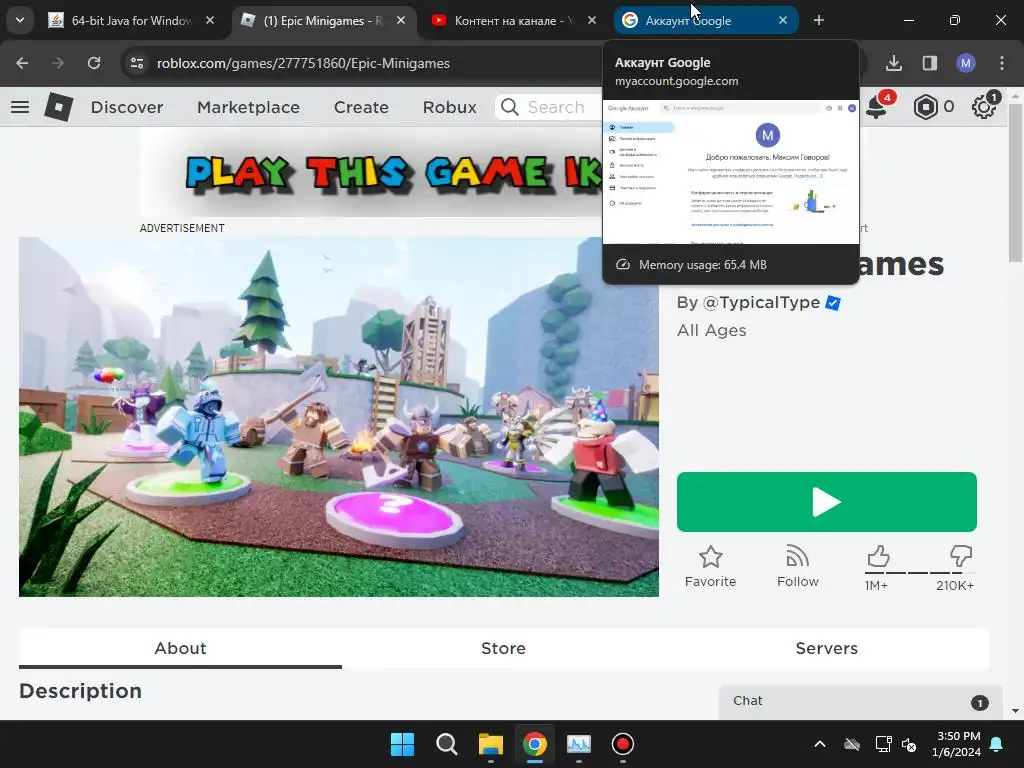1024x768 pixels.
Task: Open the monitor app icon in taskbar
Action: [579, 744]
